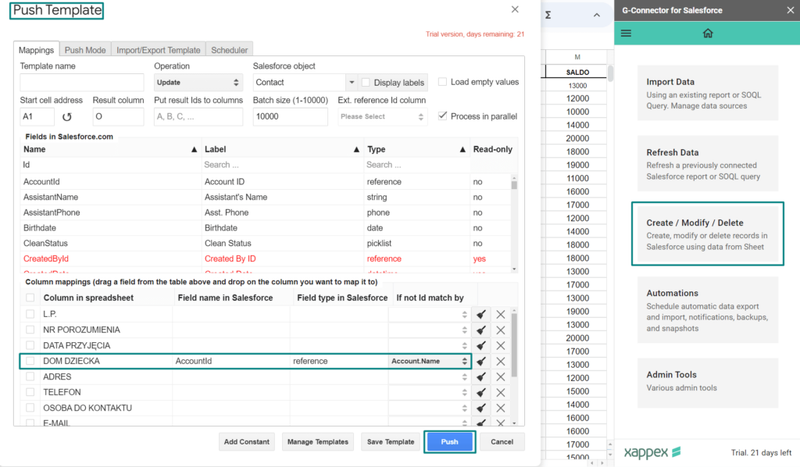Open match-by dropdown for DATA PRZYJĘCIA
Screen dimensions: 800x467
[429, 346]
